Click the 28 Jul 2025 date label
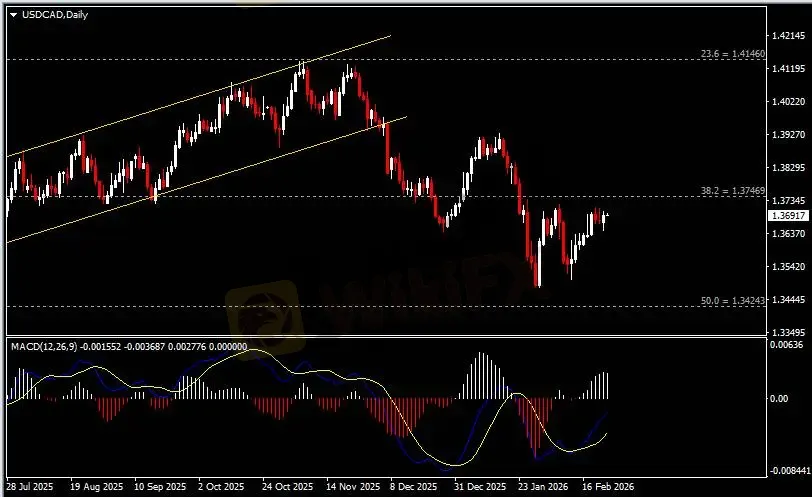The height and width of the screenshot is (497, 812). [x=30, y=487]
